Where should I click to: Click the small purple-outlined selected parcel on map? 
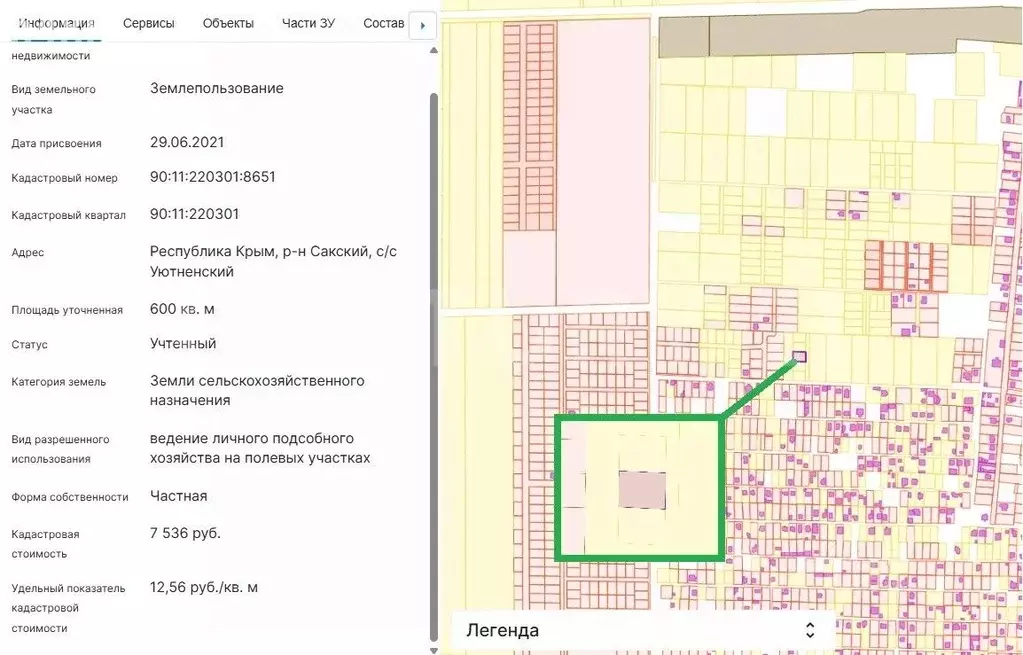click(x=799, y=356)
